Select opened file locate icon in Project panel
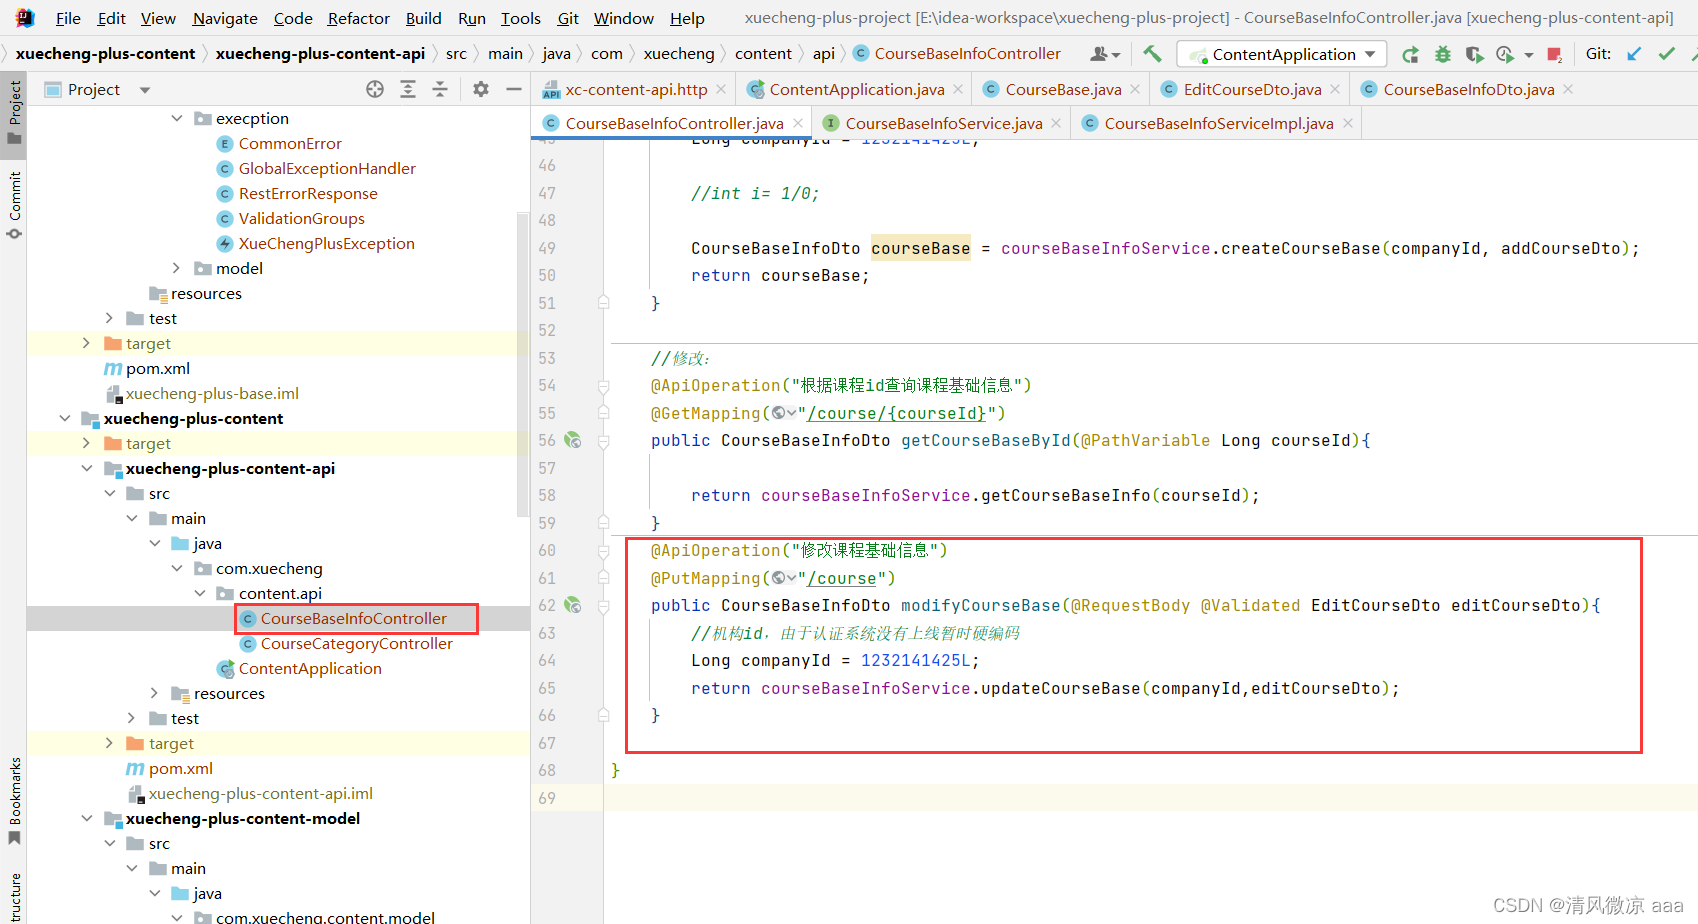The image size is (1698, 924). point(375,89)
